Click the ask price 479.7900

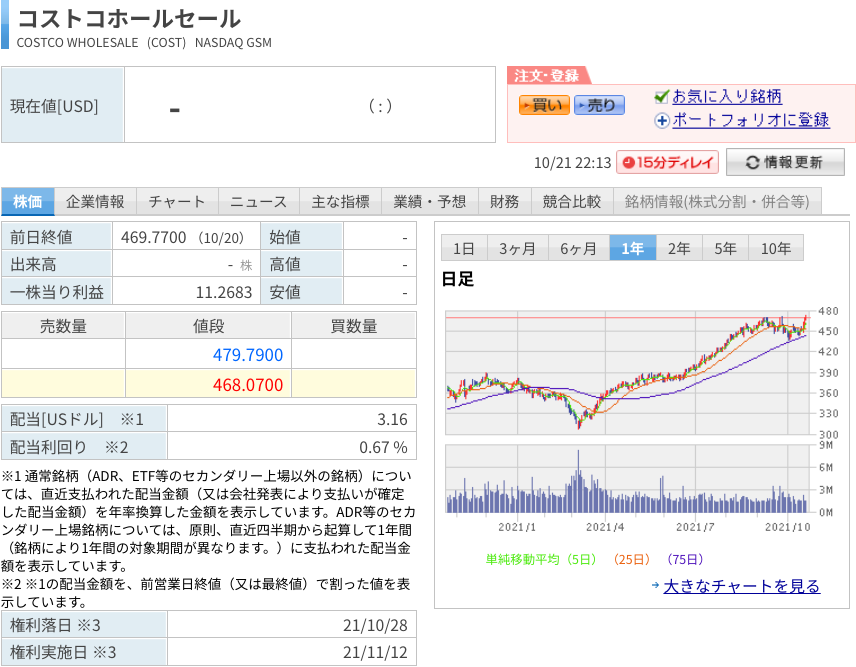click(248, 355)
